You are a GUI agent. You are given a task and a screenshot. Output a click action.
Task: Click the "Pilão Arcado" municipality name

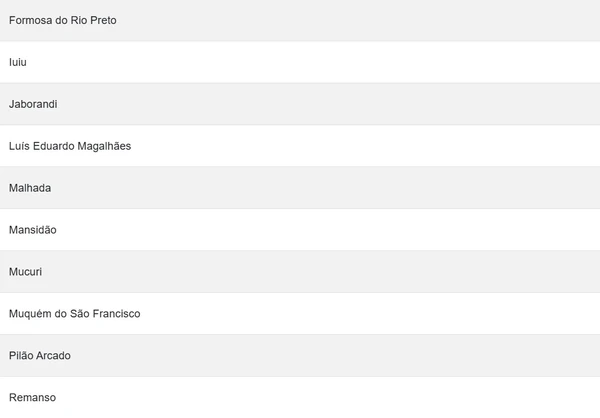tap(40, 356)
